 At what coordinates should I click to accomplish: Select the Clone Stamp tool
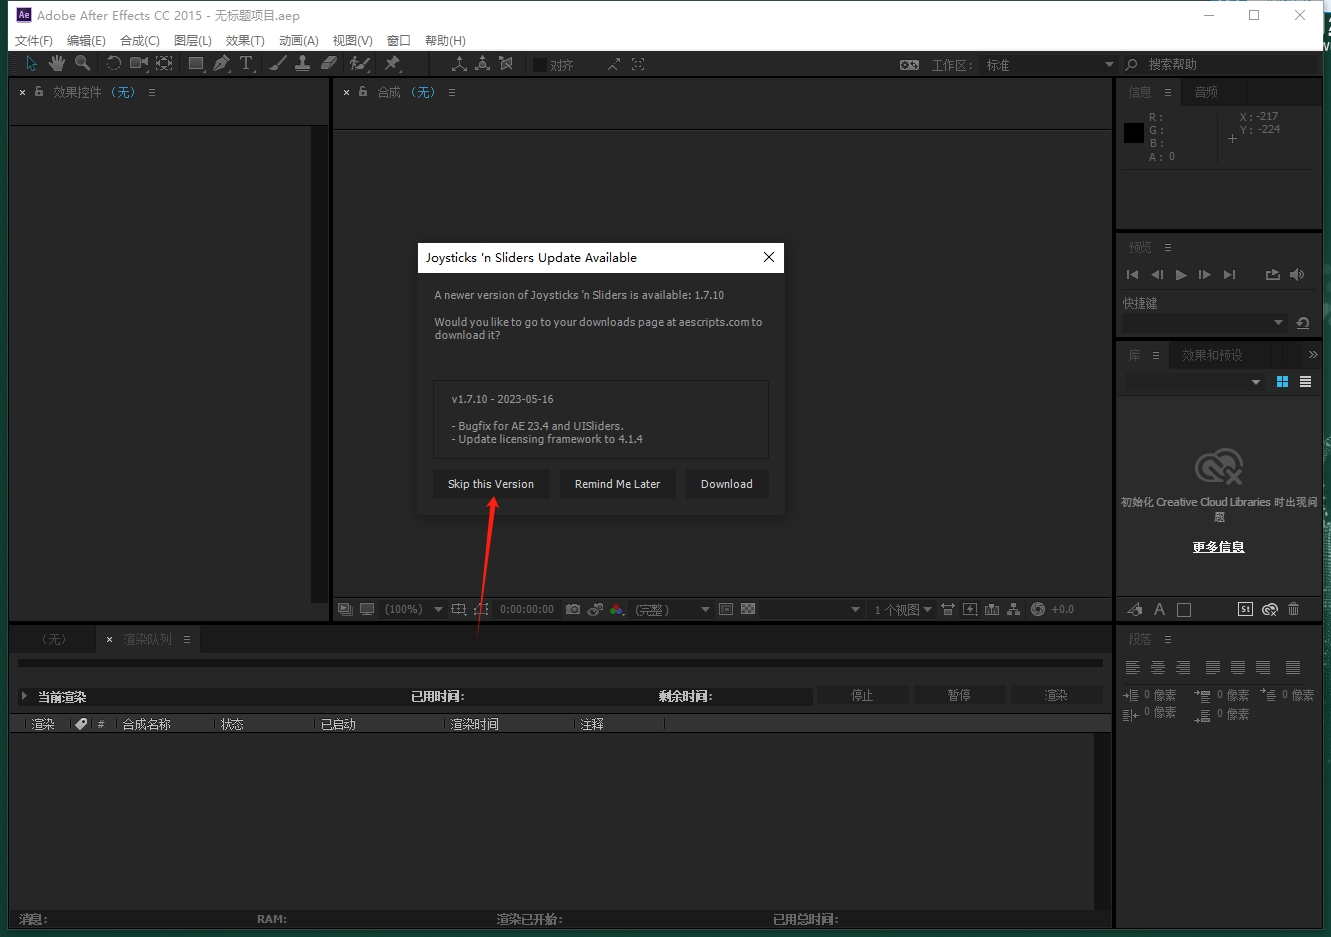[x=303, y=63]
